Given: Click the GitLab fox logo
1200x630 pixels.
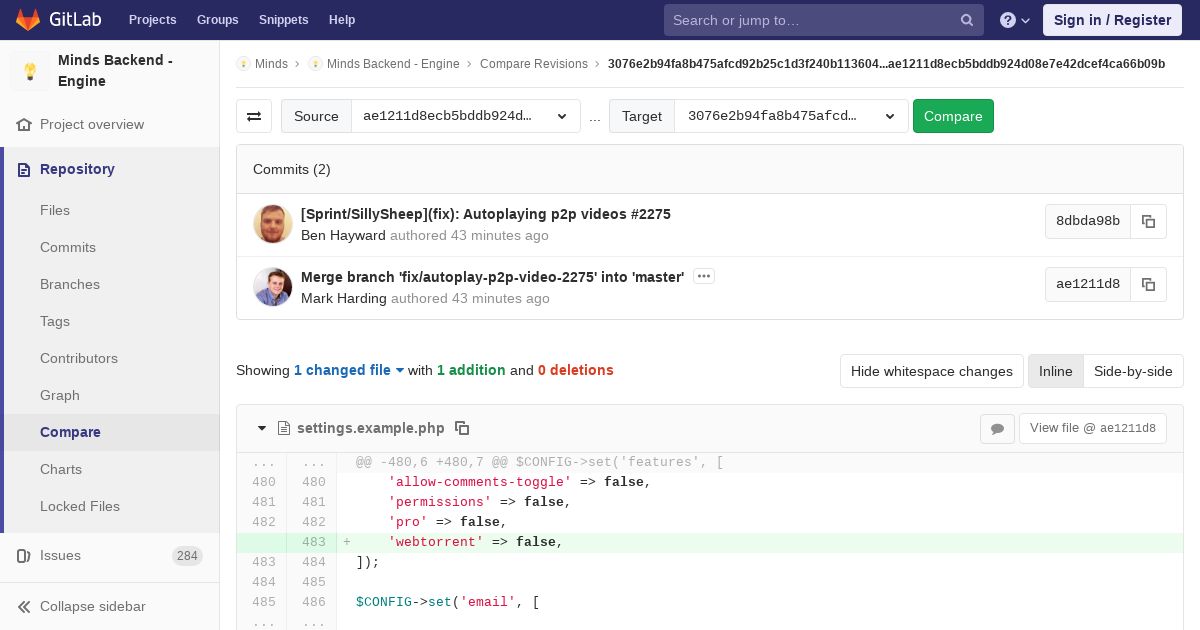Looking at the screenshot, I should (x=28, y=19).
